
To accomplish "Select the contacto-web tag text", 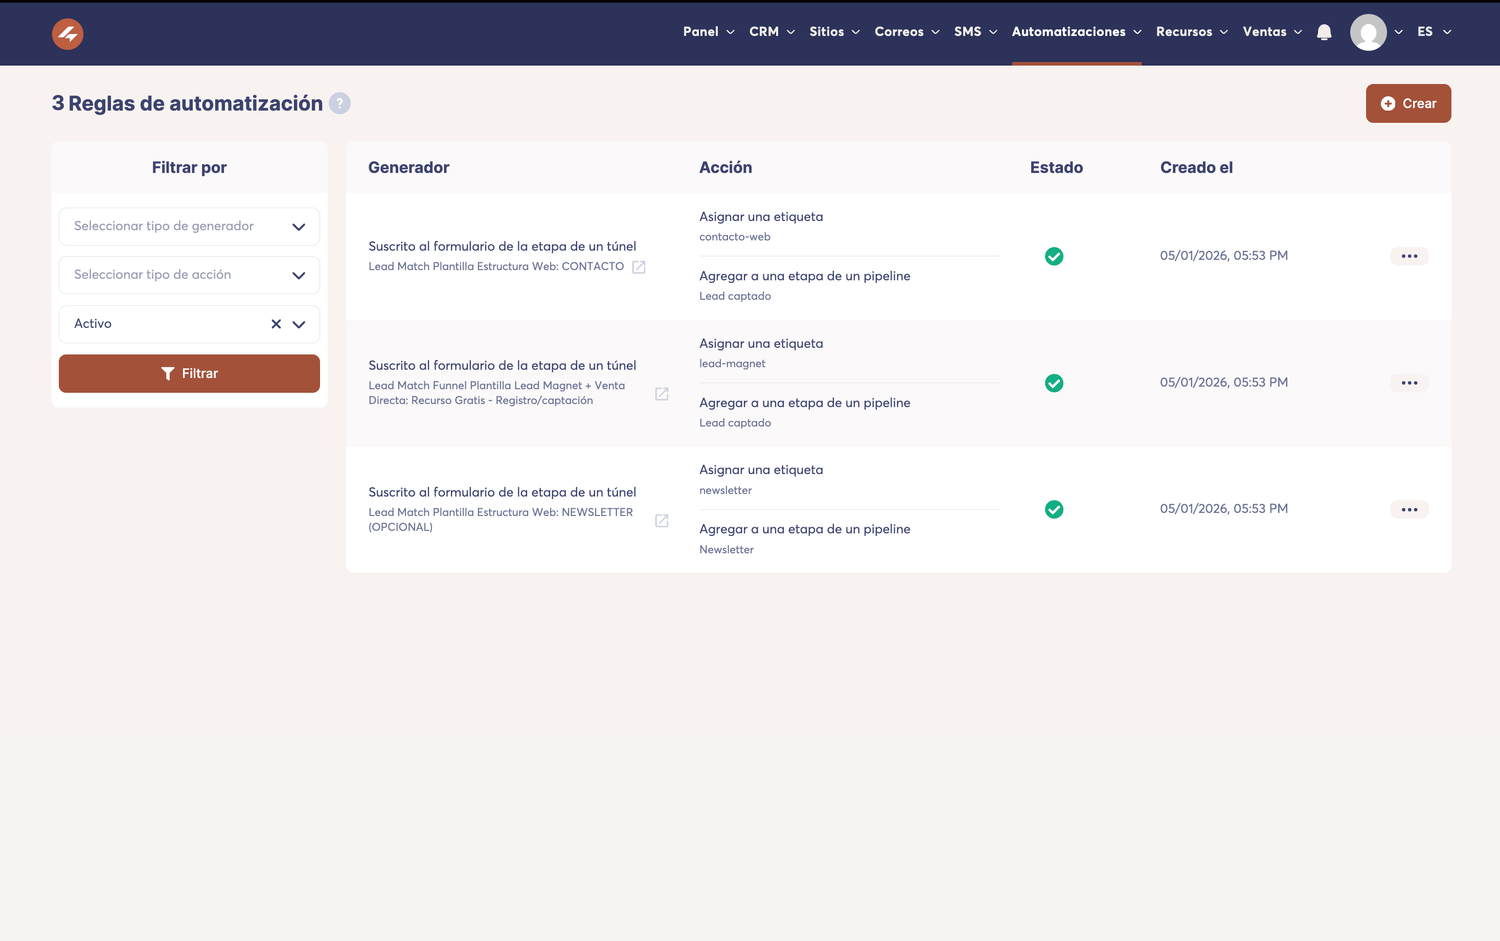I will pyautogui.click(x=734, y=237).
